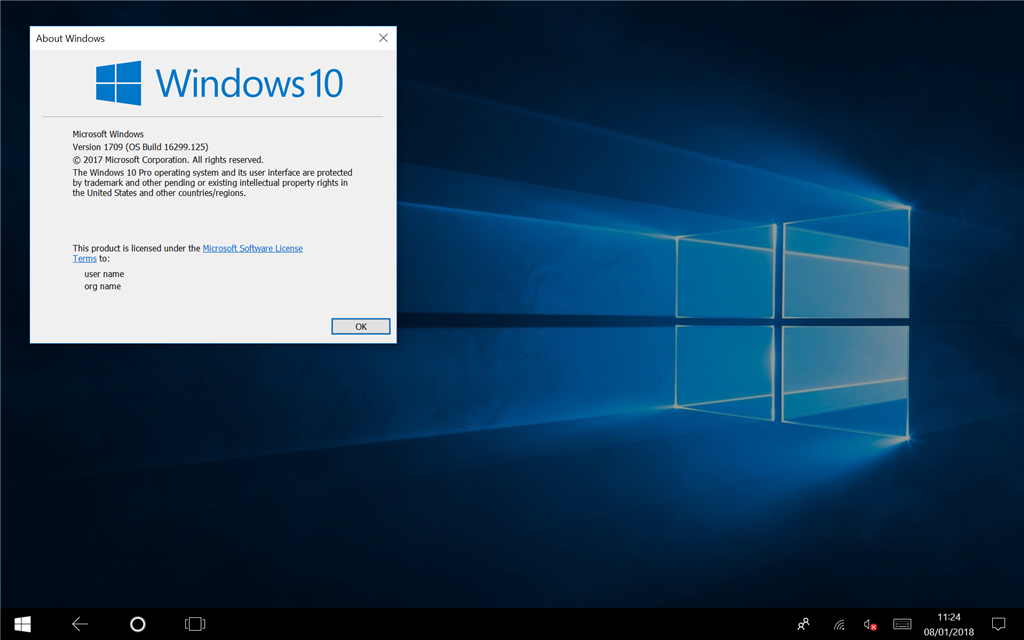Tap the tablet mode Back arrow

[80, 624]
